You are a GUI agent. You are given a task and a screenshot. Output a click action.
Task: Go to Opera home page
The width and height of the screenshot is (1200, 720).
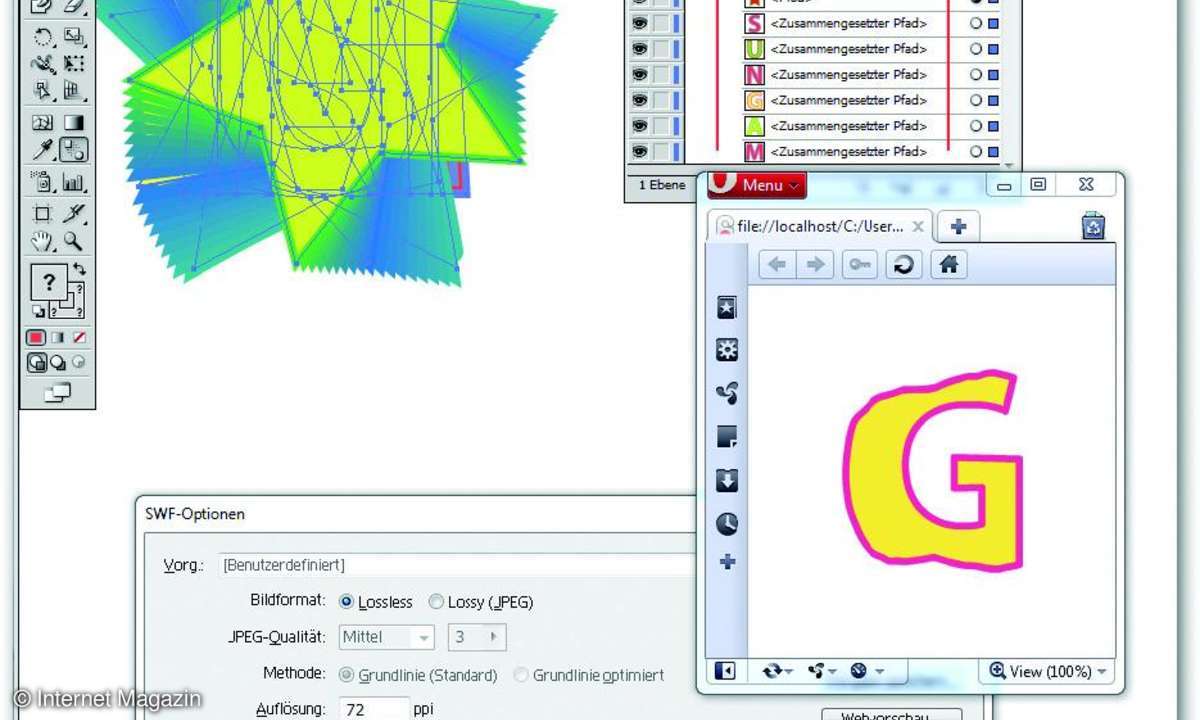coord(949,265)
